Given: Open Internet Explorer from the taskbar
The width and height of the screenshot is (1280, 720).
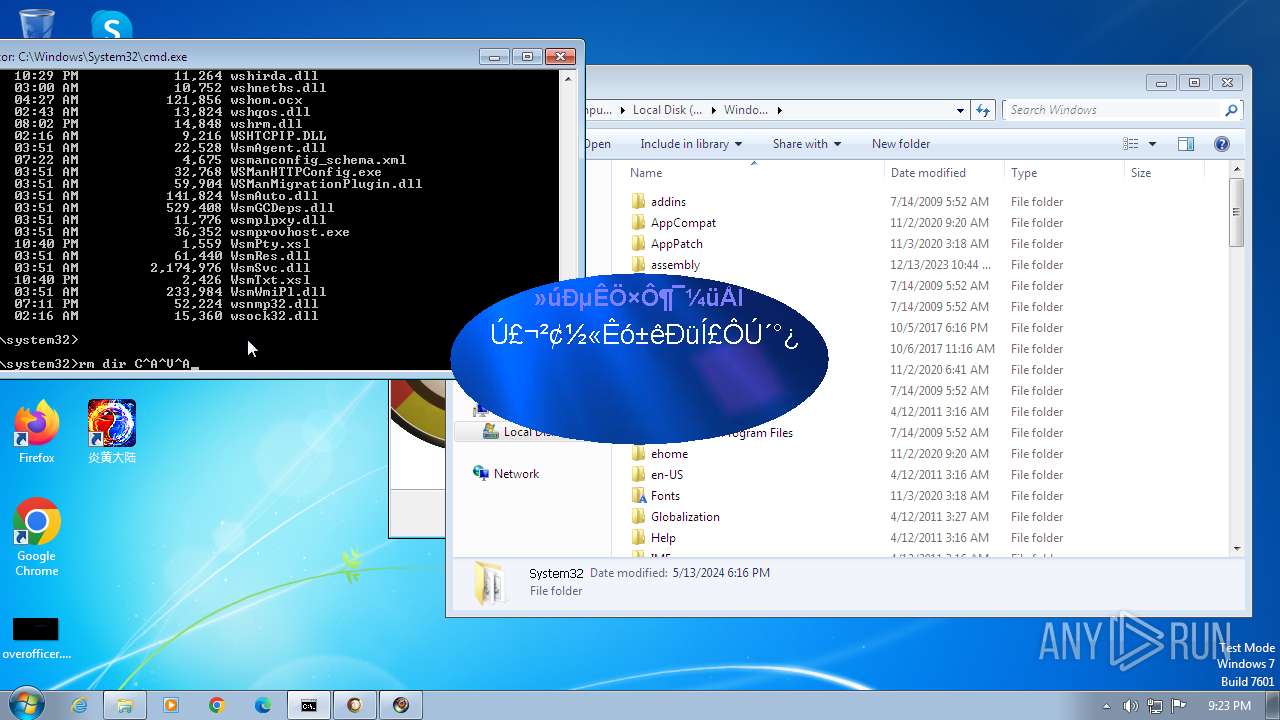Looking at the screenshot, I should click(79, 705).
